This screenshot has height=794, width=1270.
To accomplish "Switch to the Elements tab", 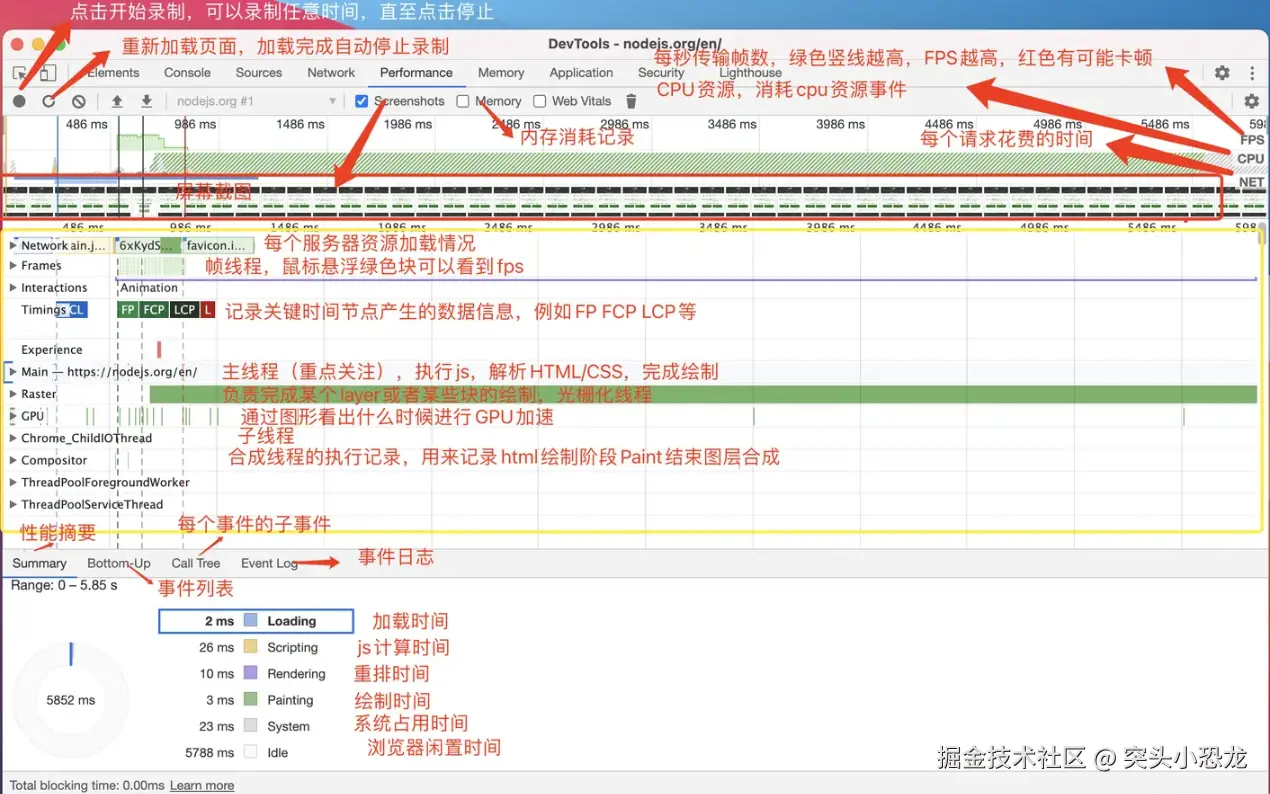I will tap(113, 73).
